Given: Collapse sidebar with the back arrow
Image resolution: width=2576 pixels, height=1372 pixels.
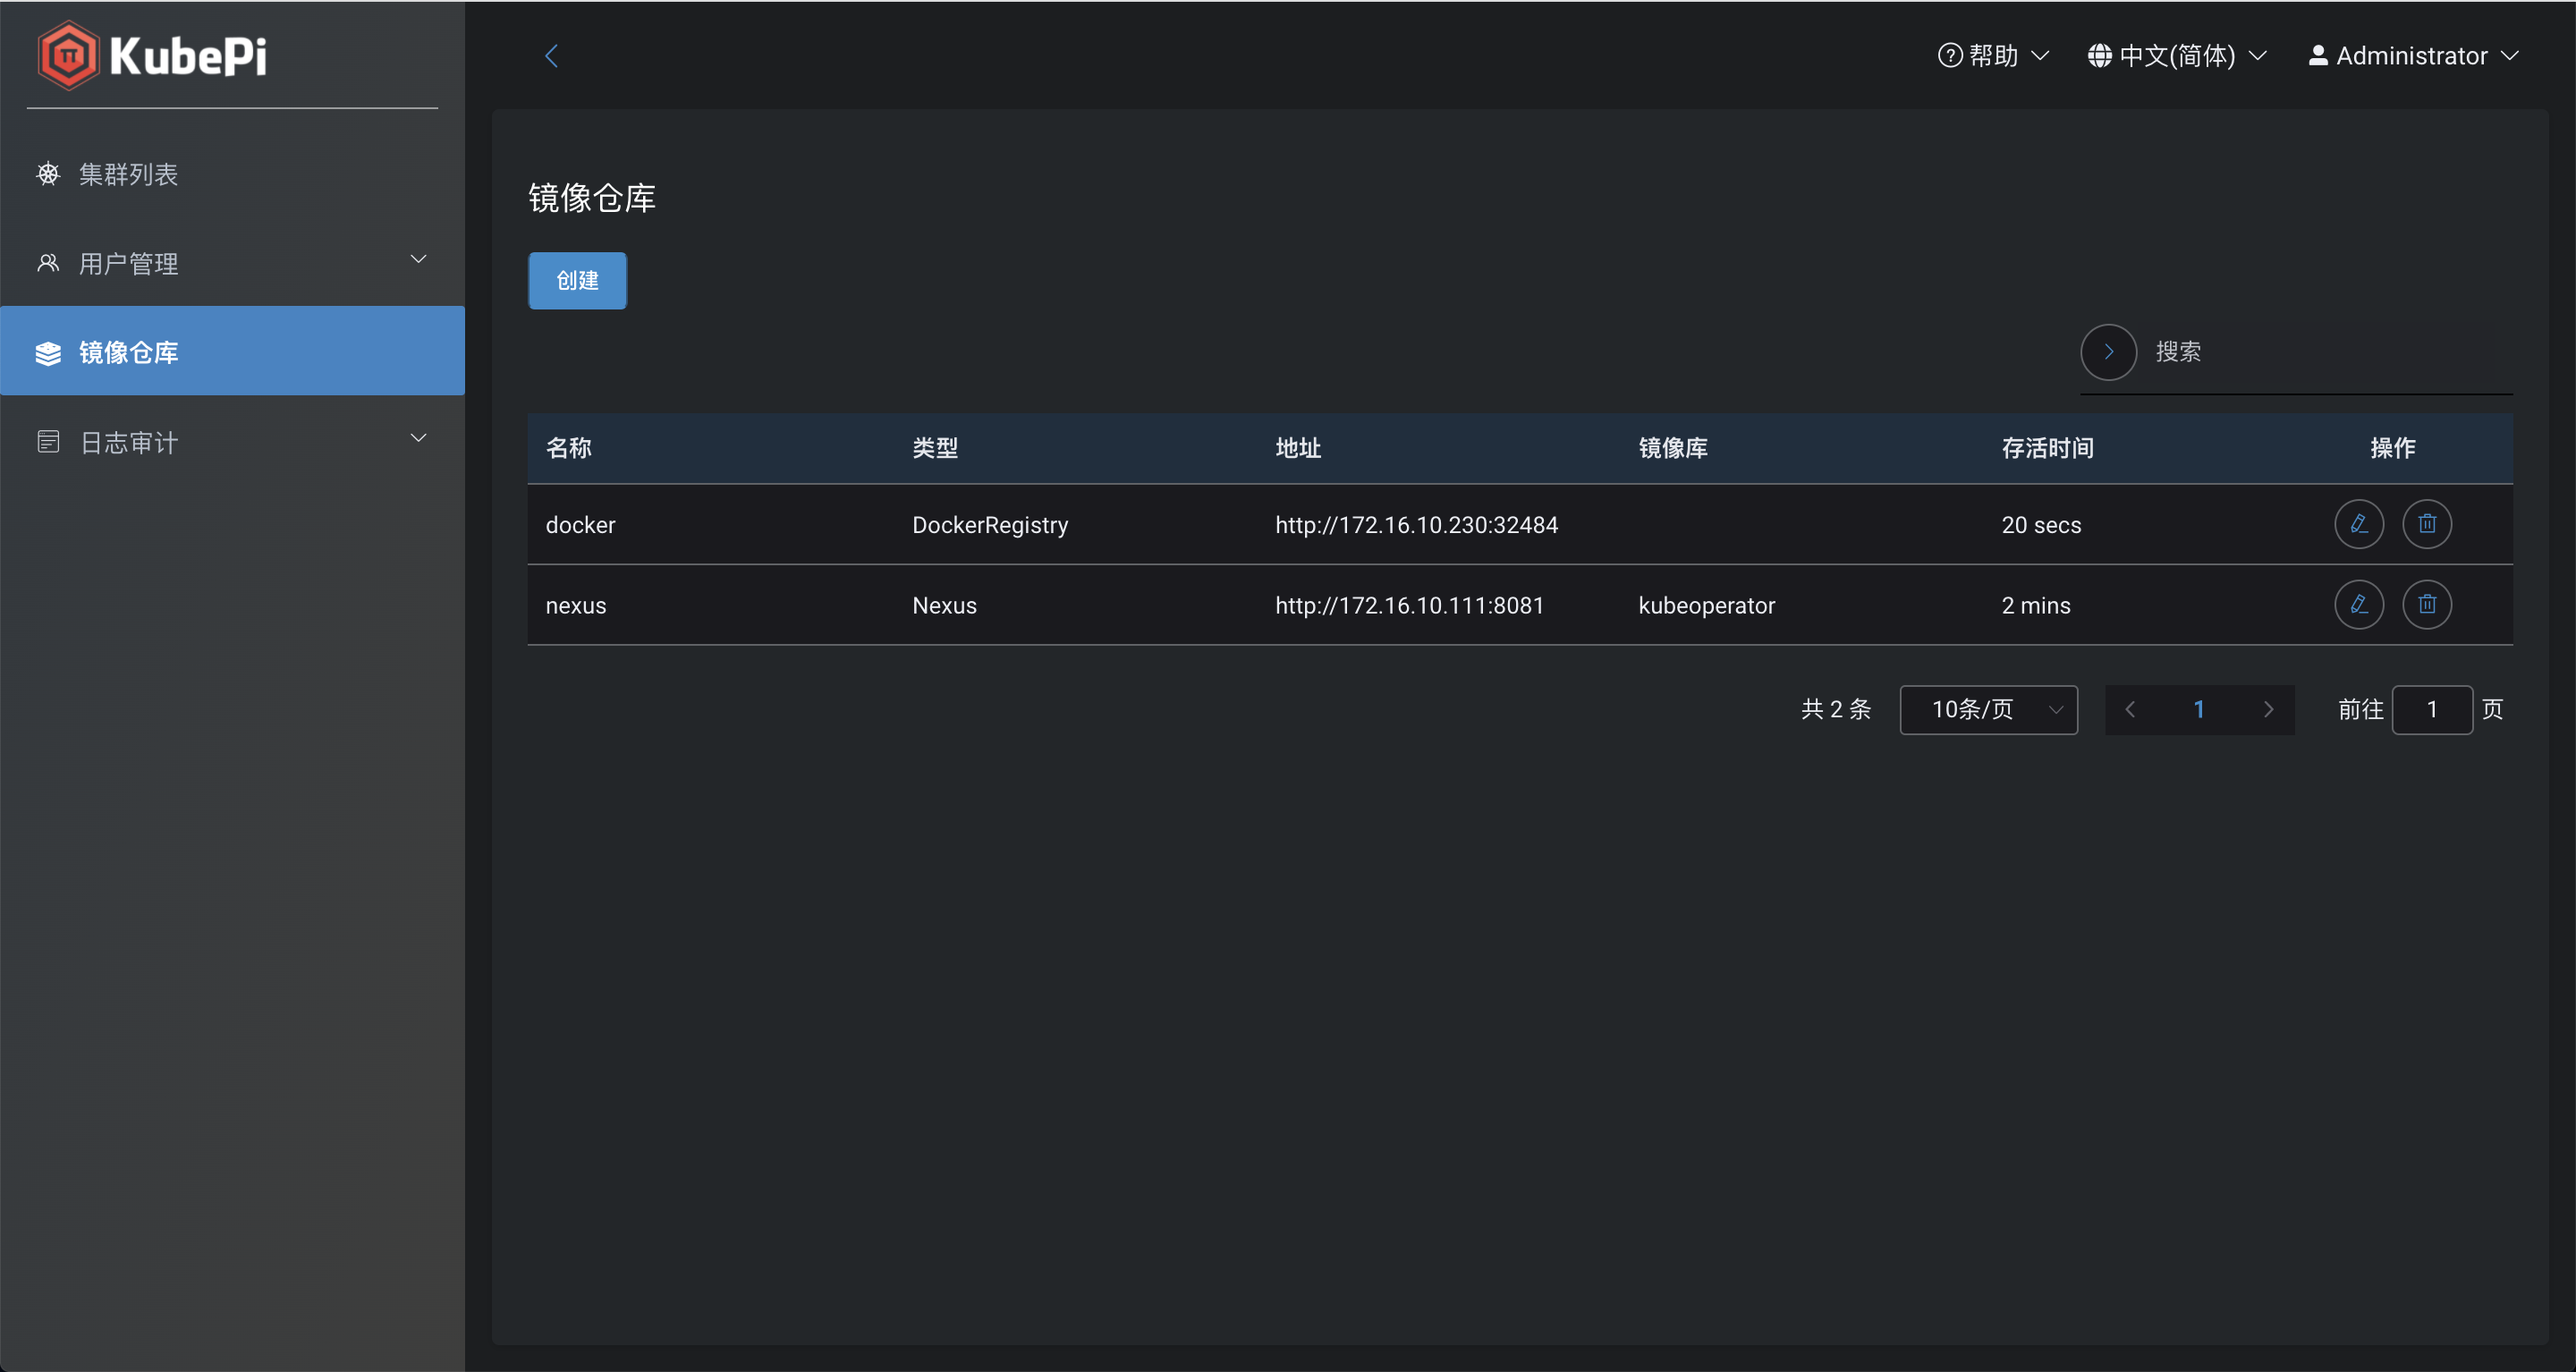Looking at the screenshot, I should click(551, 56).
